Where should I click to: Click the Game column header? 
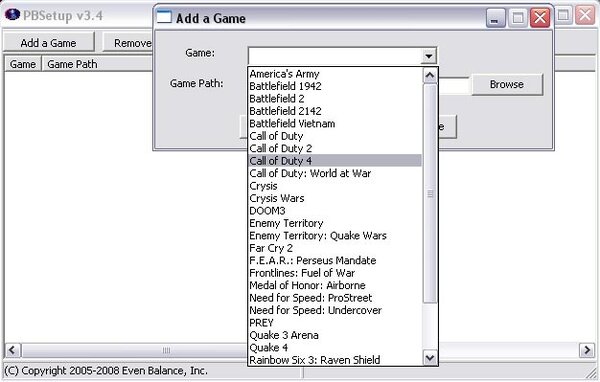click(23, 64)
